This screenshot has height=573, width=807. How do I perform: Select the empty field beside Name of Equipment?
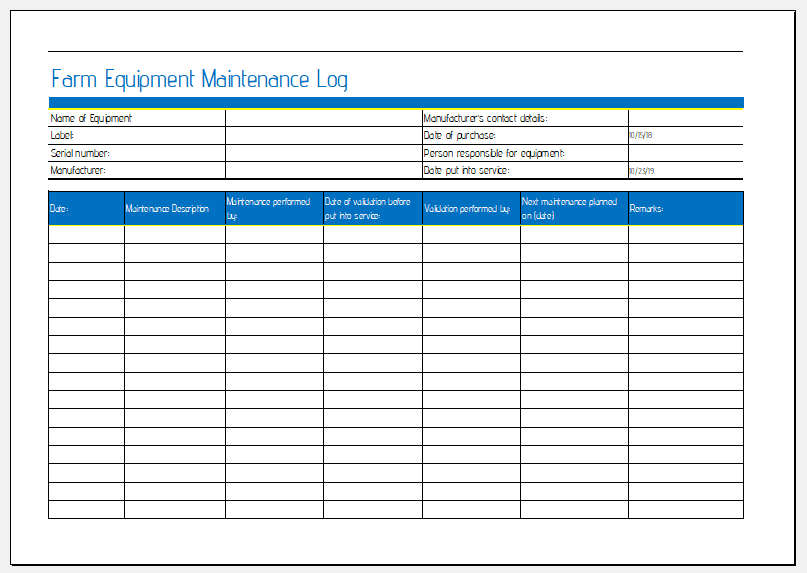(323, 118)
